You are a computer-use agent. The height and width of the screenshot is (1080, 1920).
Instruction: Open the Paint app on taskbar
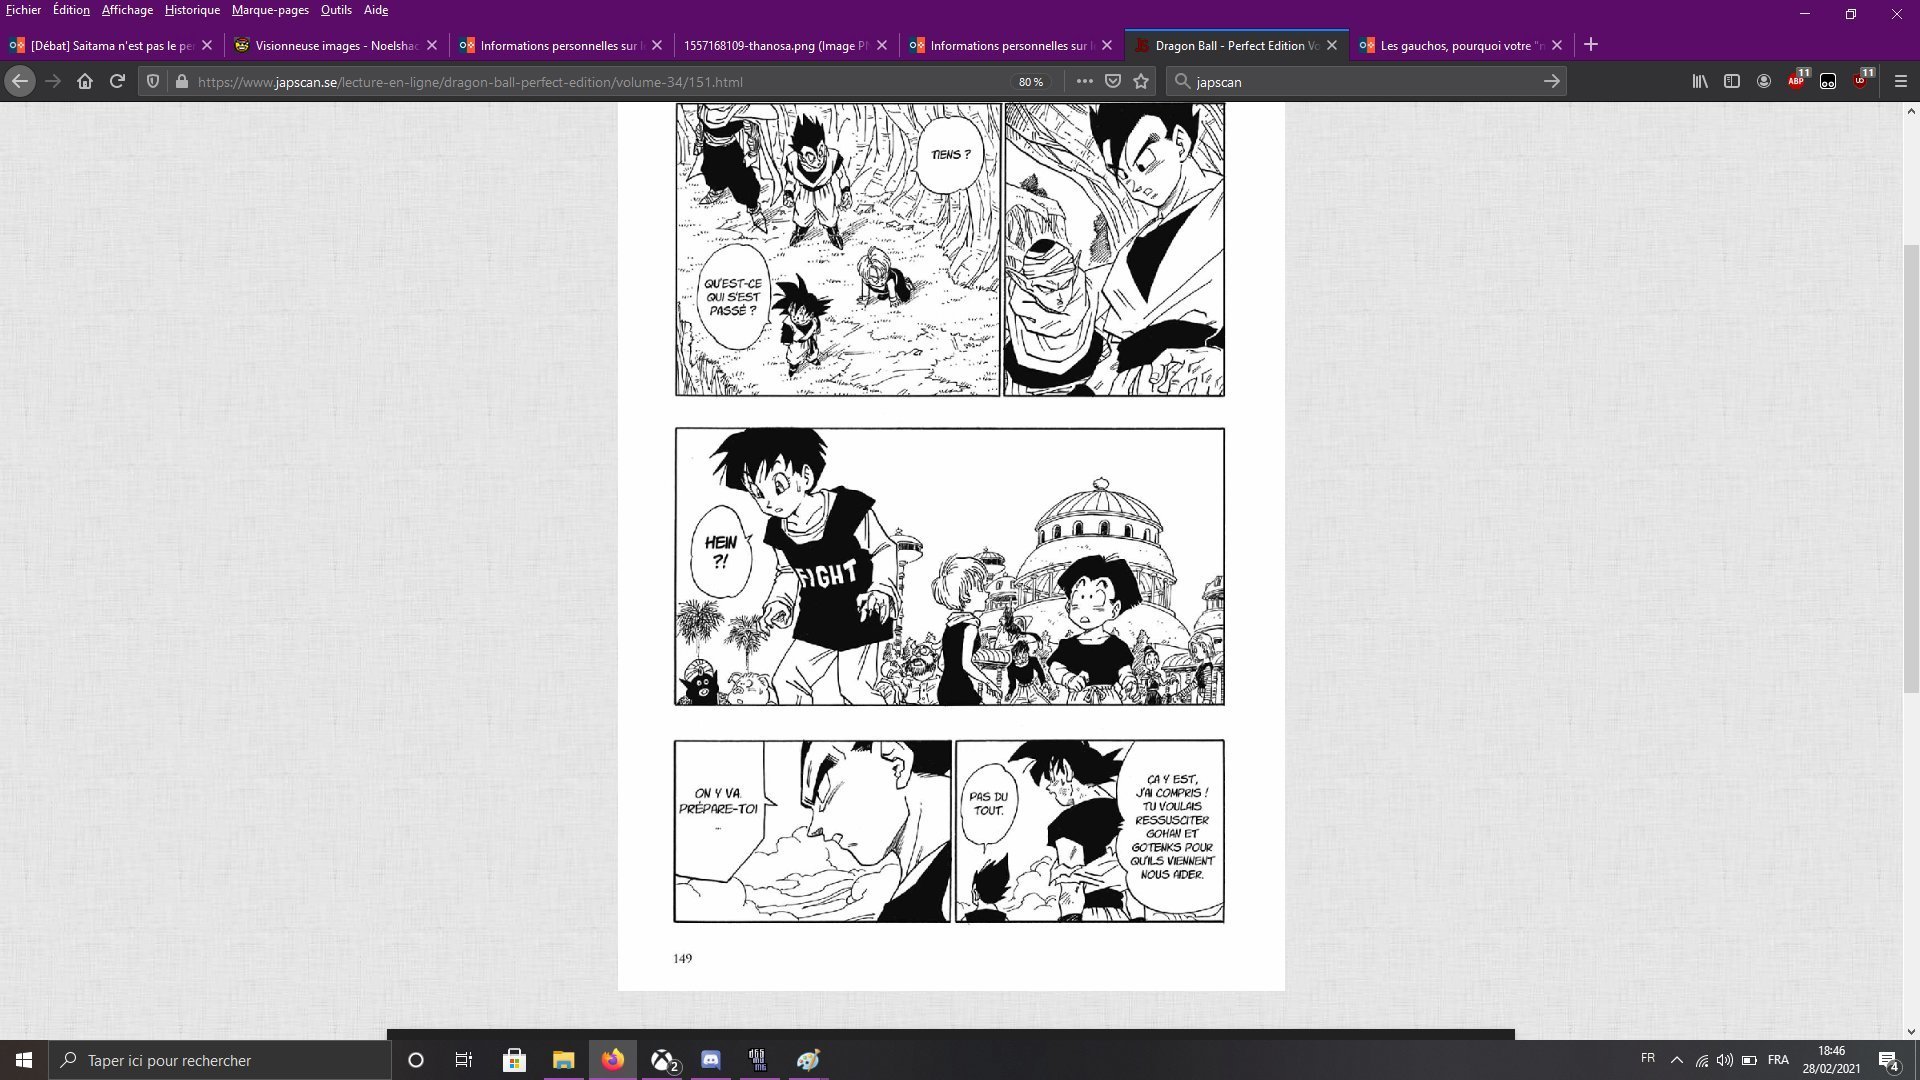pyautogui.click(x=808, y=1060)
